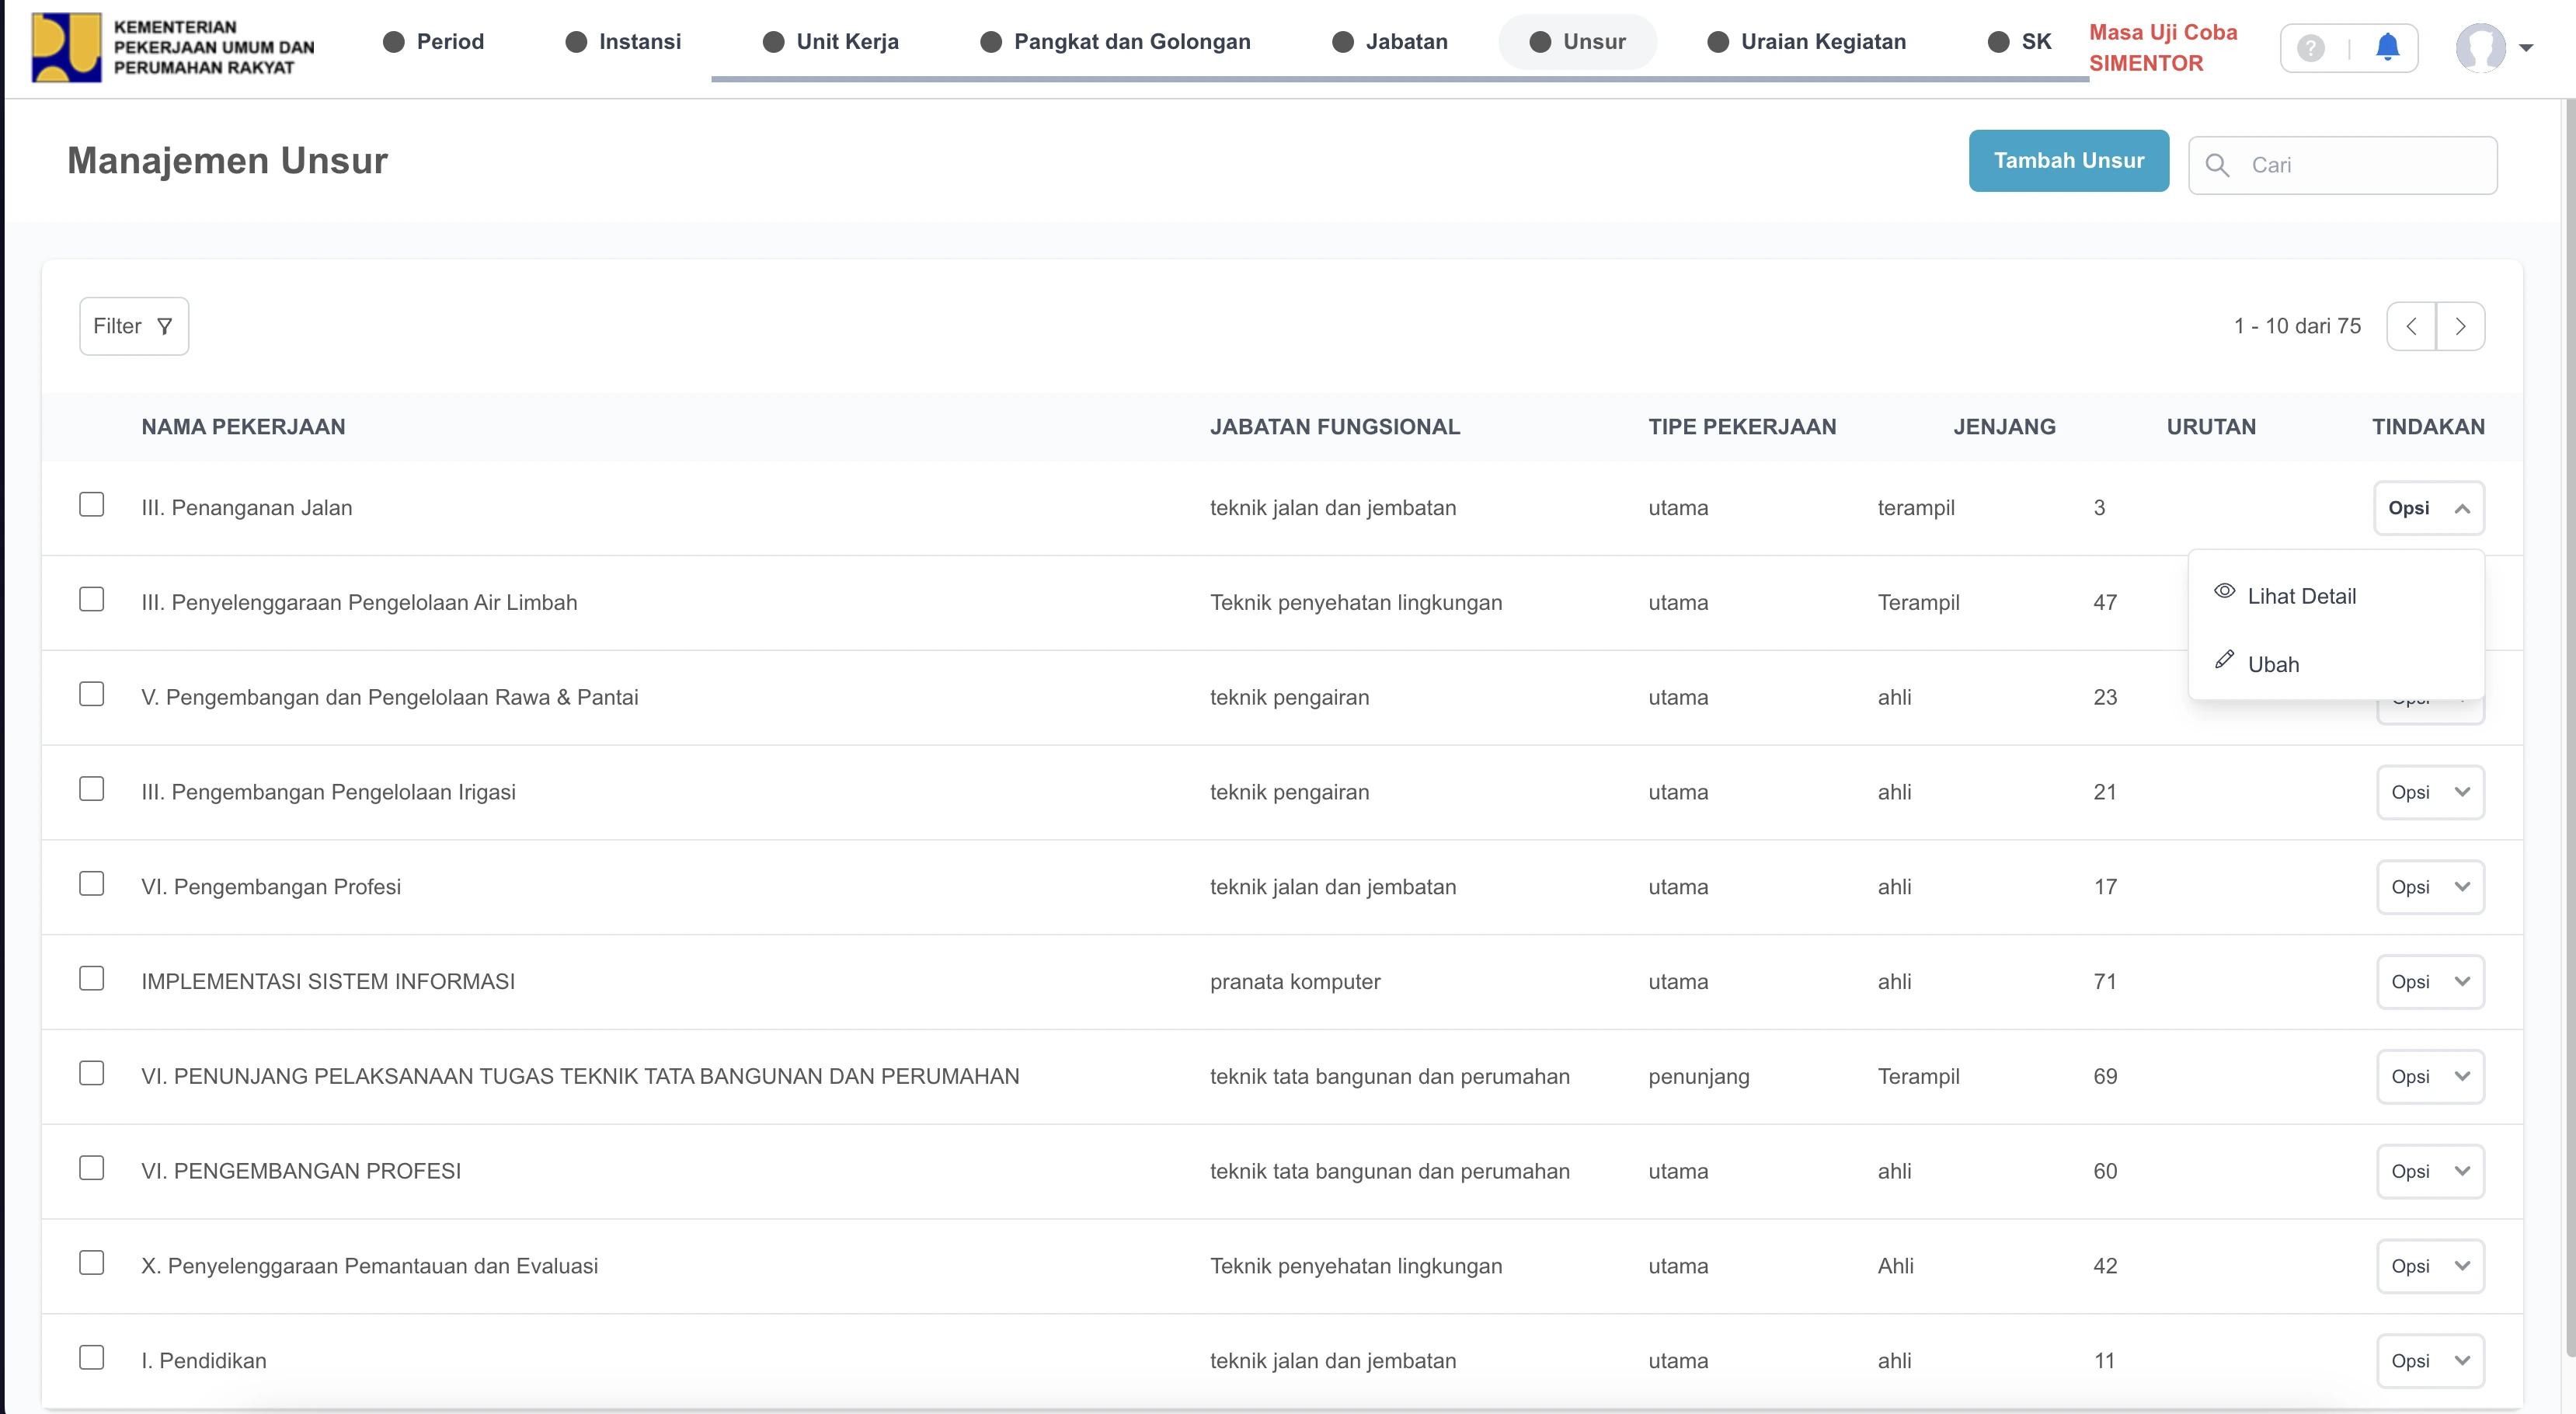This screenshot has width=2576, height=1414.
Task: Open the user avatar profile menu
Action: [x=2480, y=47]
